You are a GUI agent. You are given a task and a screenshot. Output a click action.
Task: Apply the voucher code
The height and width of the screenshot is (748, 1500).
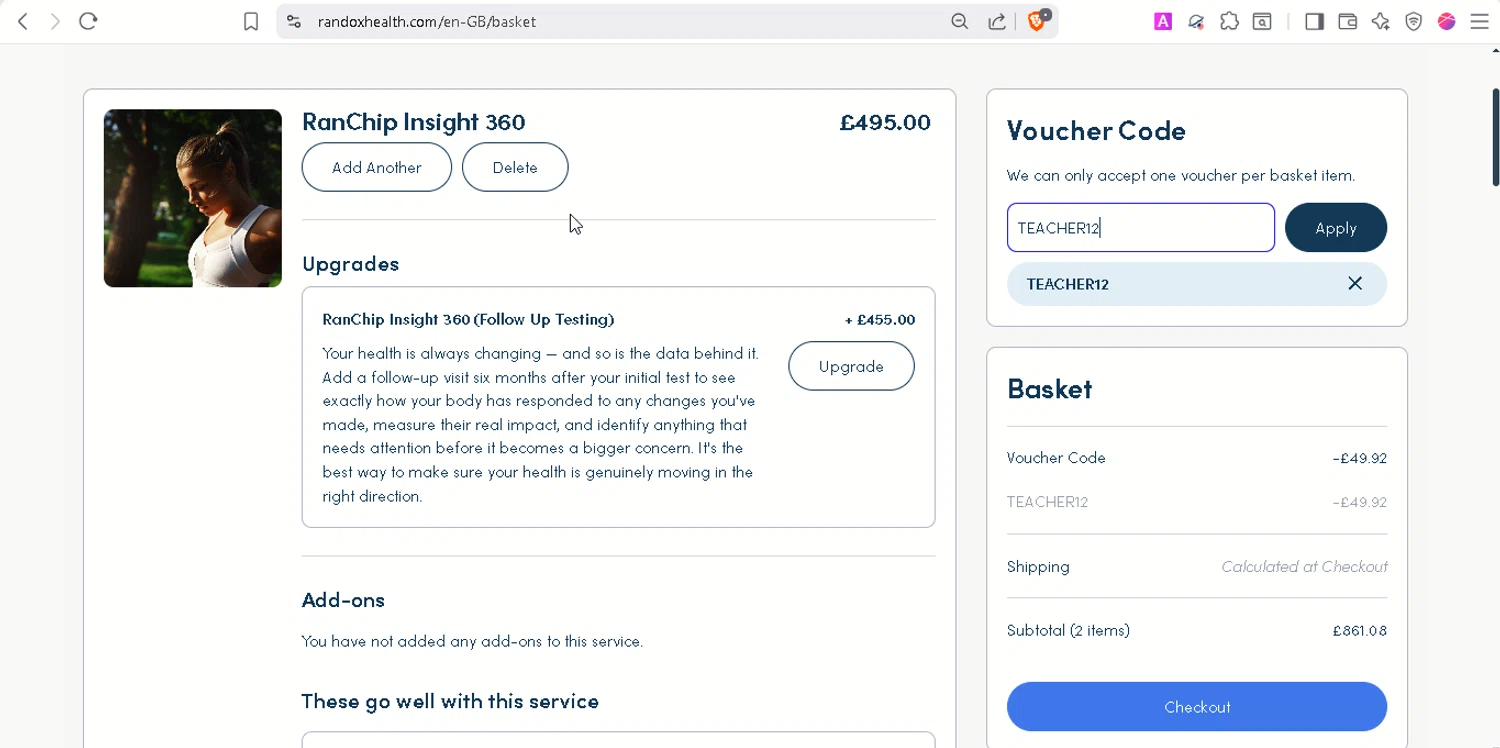tap(1336, 228)
